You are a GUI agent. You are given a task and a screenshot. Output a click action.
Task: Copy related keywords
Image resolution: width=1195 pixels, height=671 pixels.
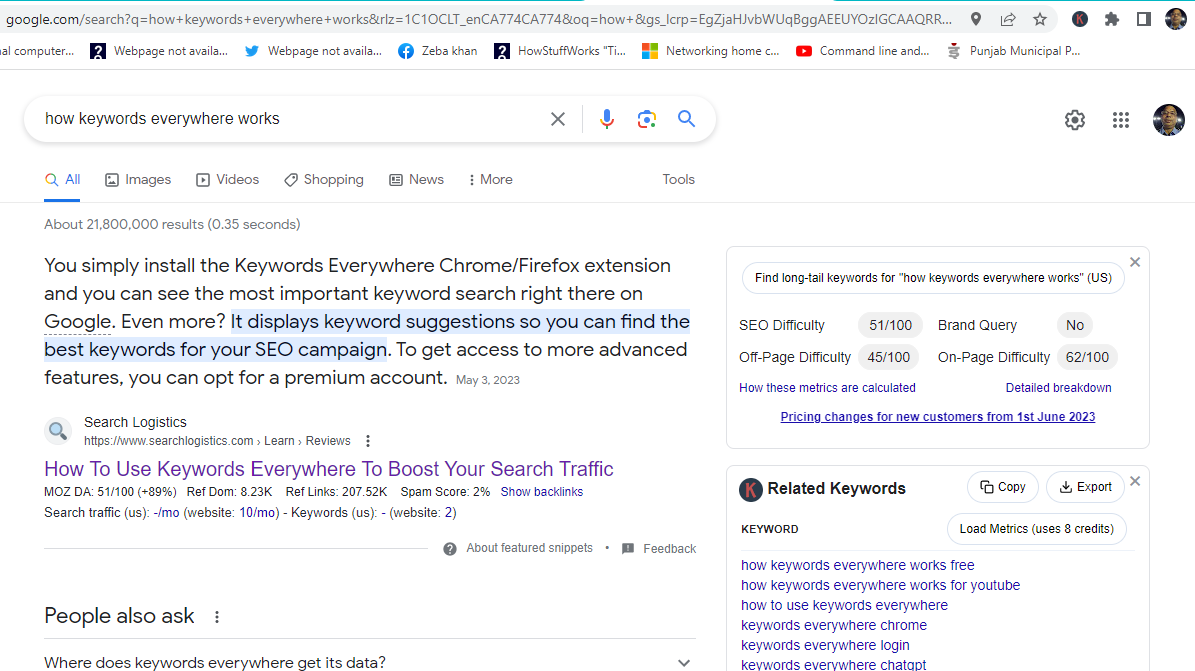1002,486
